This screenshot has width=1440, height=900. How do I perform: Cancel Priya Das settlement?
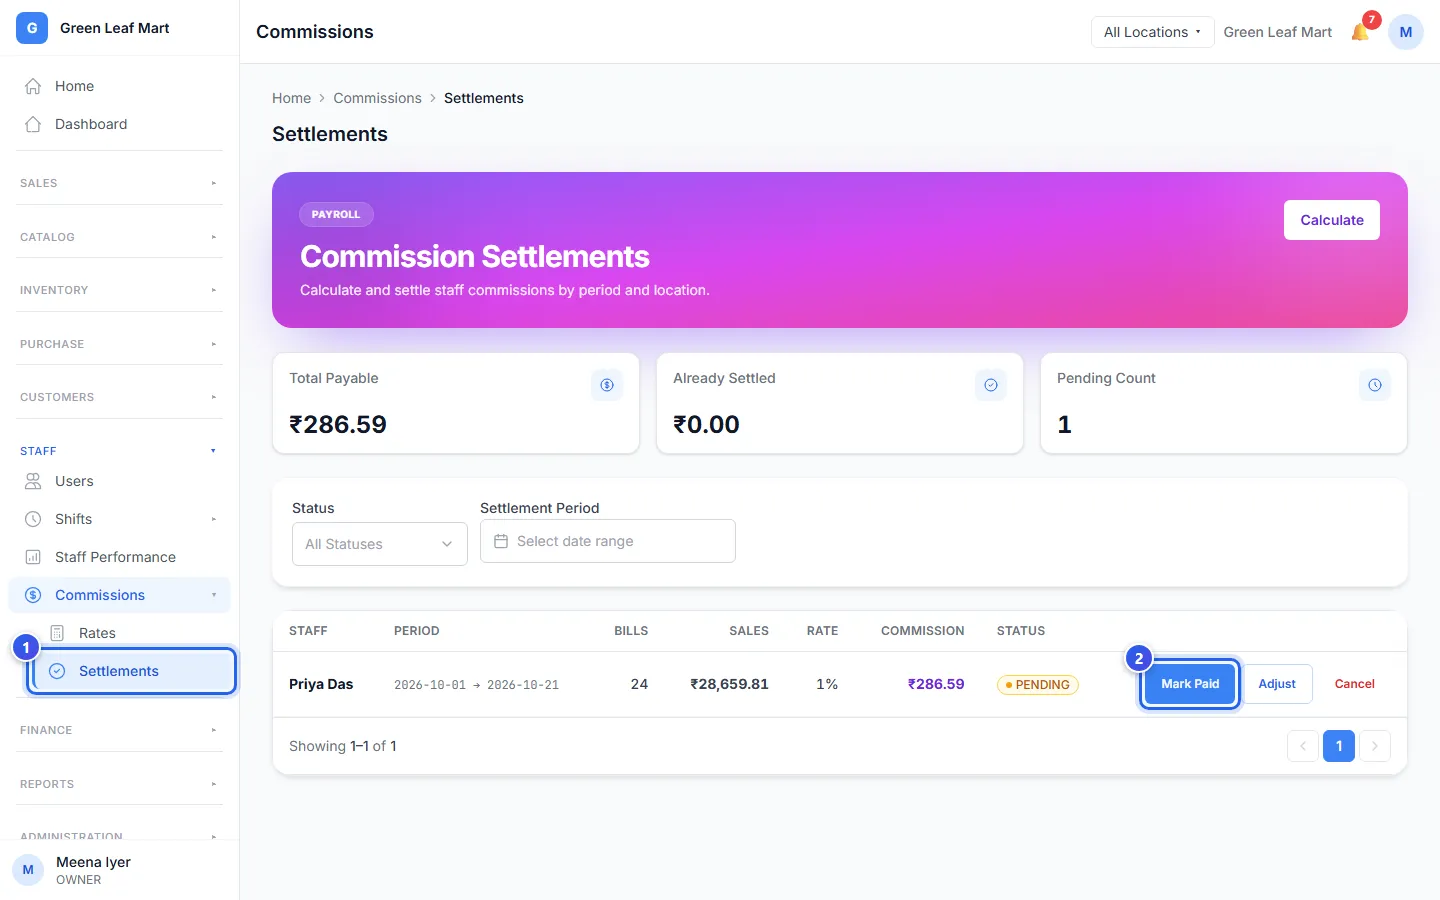tap(1355, 684)
